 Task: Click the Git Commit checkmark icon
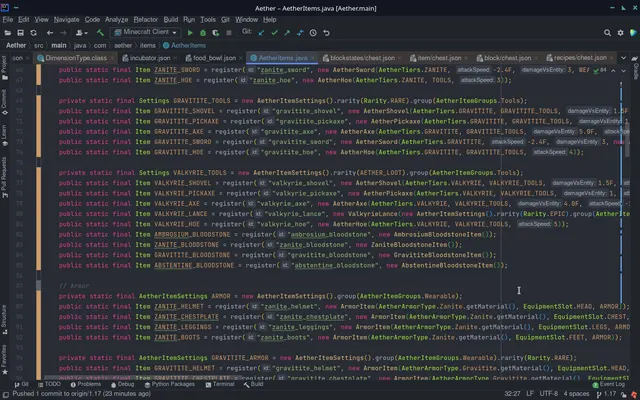[x=274, y=33]
